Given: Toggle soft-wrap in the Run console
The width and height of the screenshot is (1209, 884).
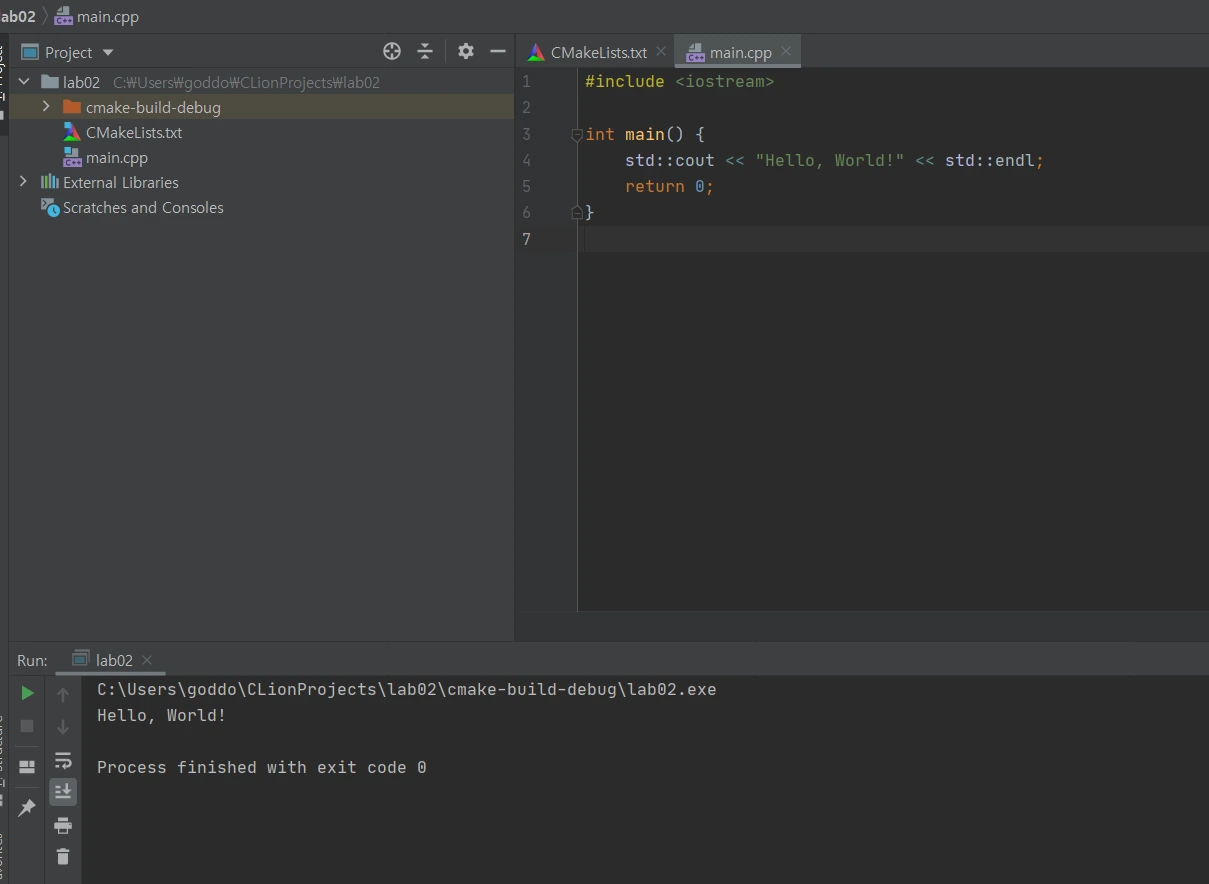Looking at the screenshot, I should (63, 760).
